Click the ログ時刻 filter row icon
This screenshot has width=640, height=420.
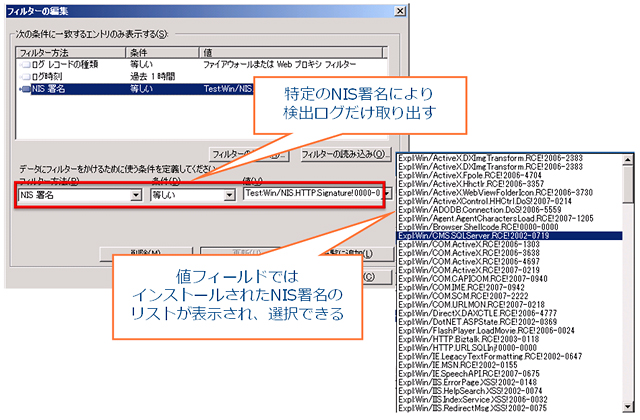pyautogui.click(x=24, y=77)
